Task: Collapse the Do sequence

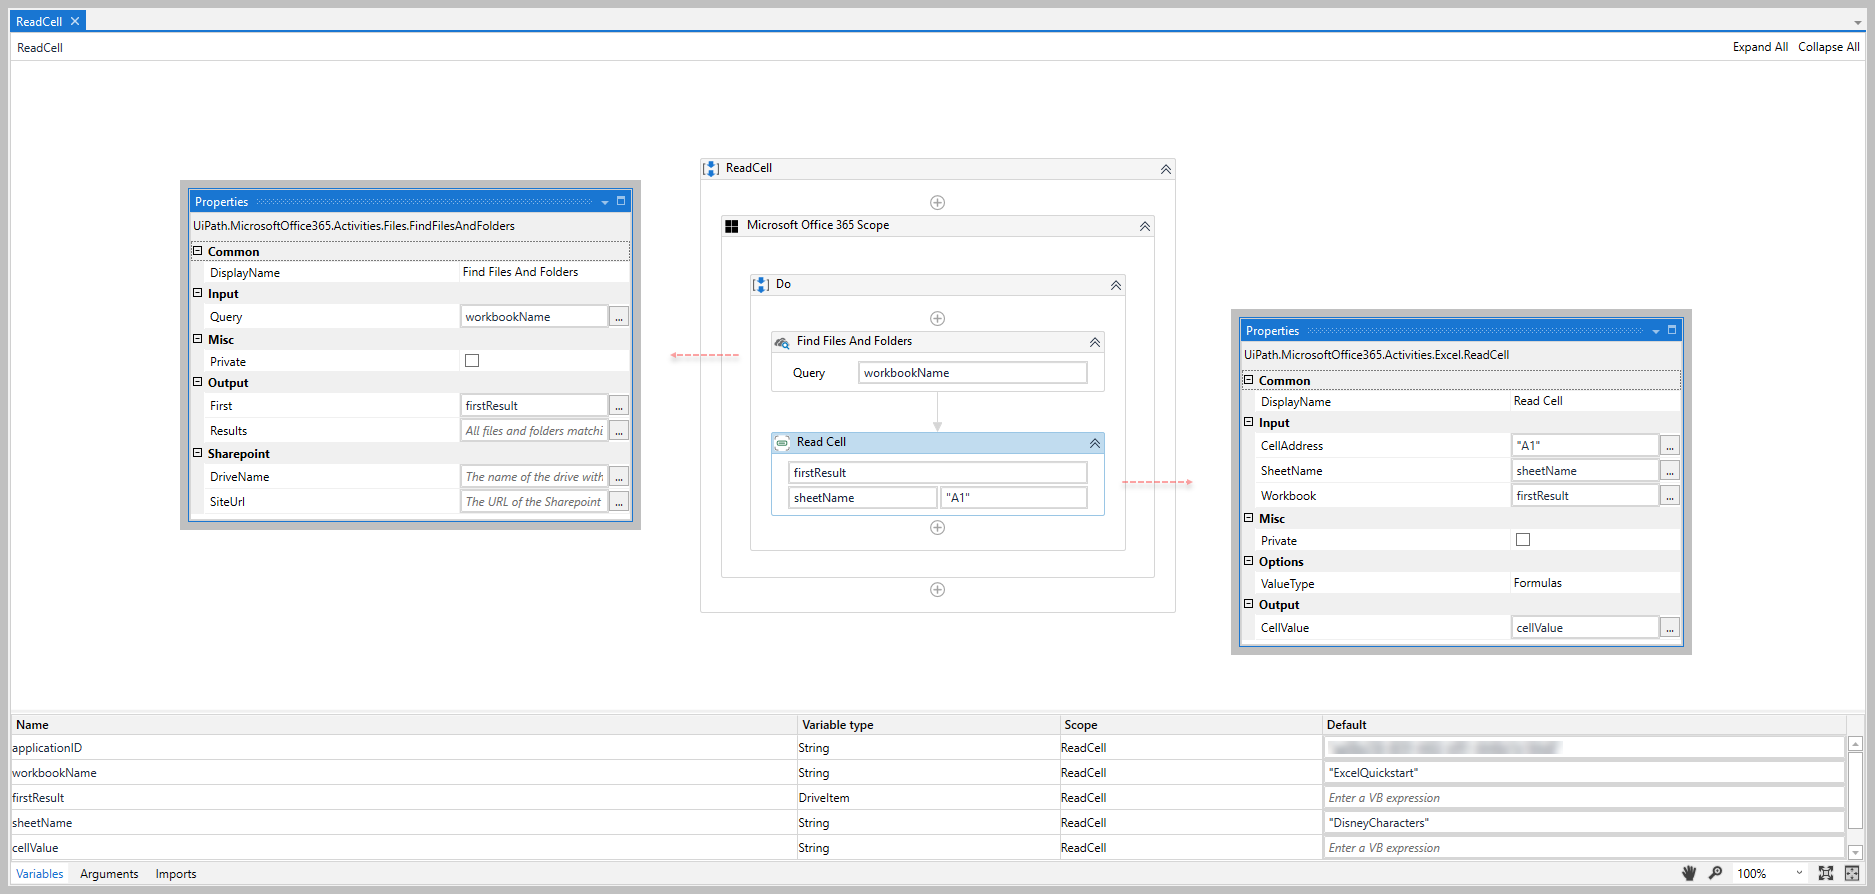Action: point(1116,286)
